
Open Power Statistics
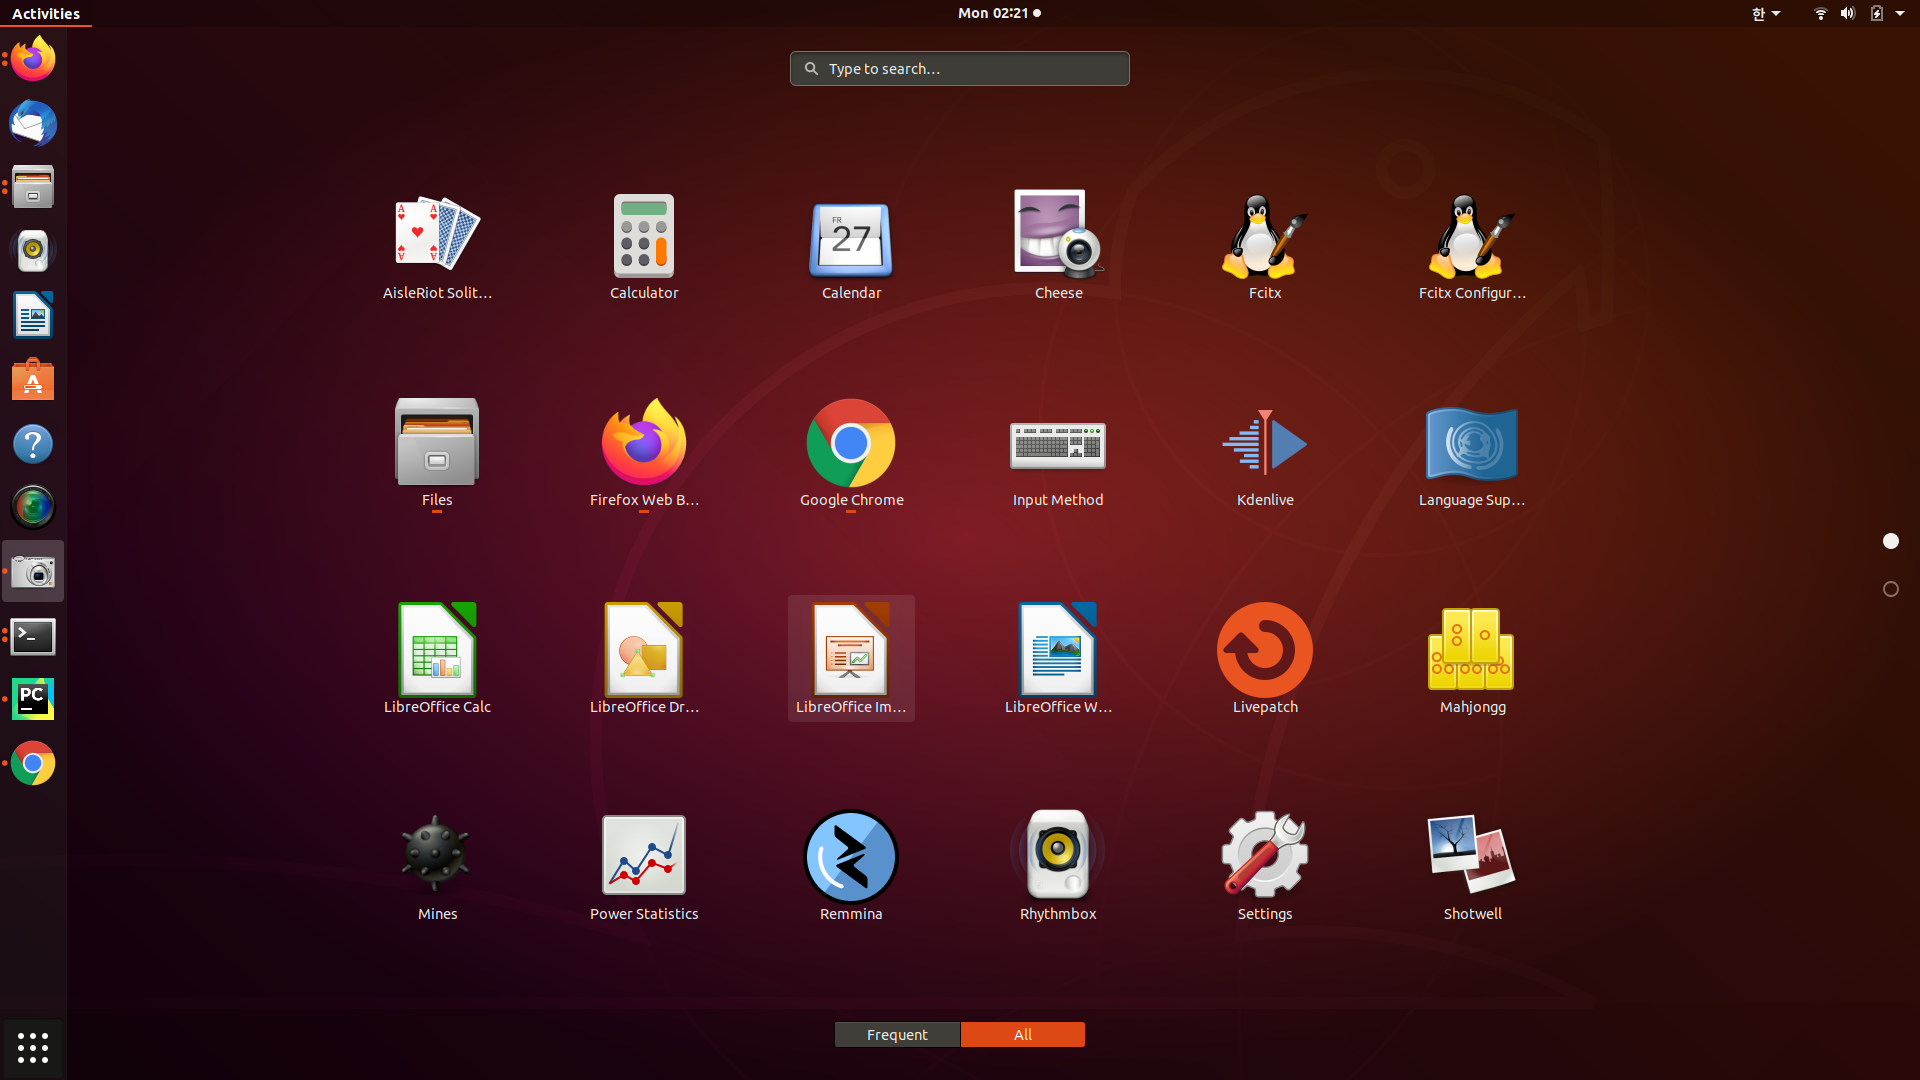click(643, 865)
